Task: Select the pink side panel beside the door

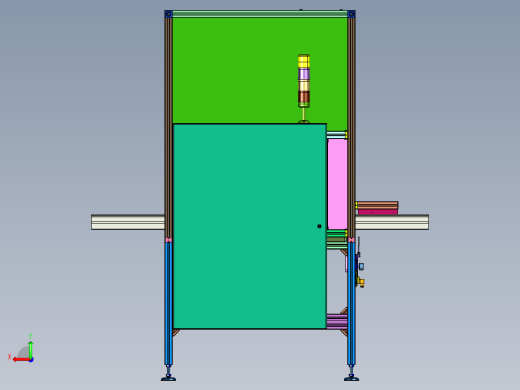Action: (x=337, y=184)
